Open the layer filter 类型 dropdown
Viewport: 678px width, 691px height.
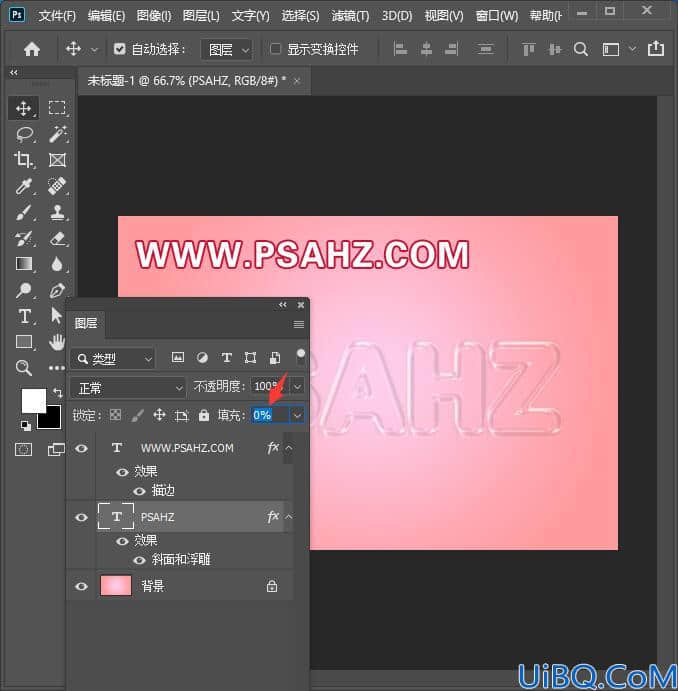(x=112, y=359)
